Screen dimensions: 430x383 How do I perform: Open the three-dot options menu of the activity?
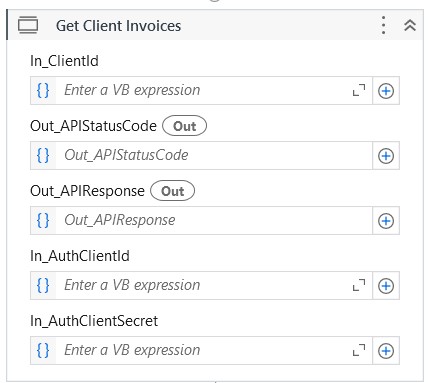pos(384,25)
